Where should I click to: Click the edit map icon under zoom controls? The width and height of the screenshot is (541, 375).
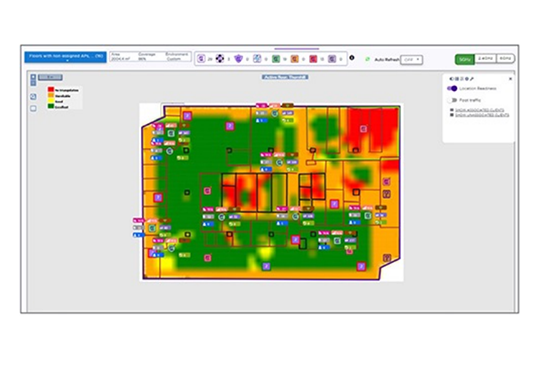(33, 97)
